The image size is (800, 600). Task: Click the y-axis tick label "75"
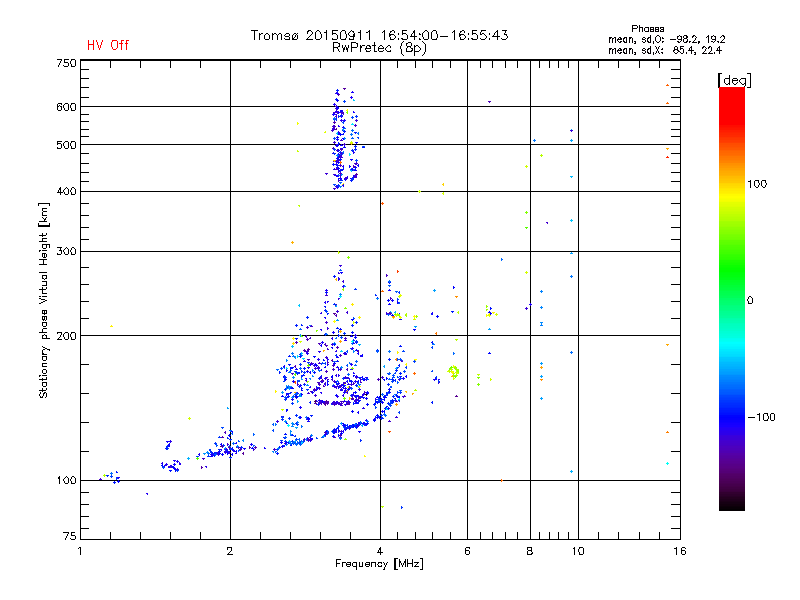pos(70,536)
